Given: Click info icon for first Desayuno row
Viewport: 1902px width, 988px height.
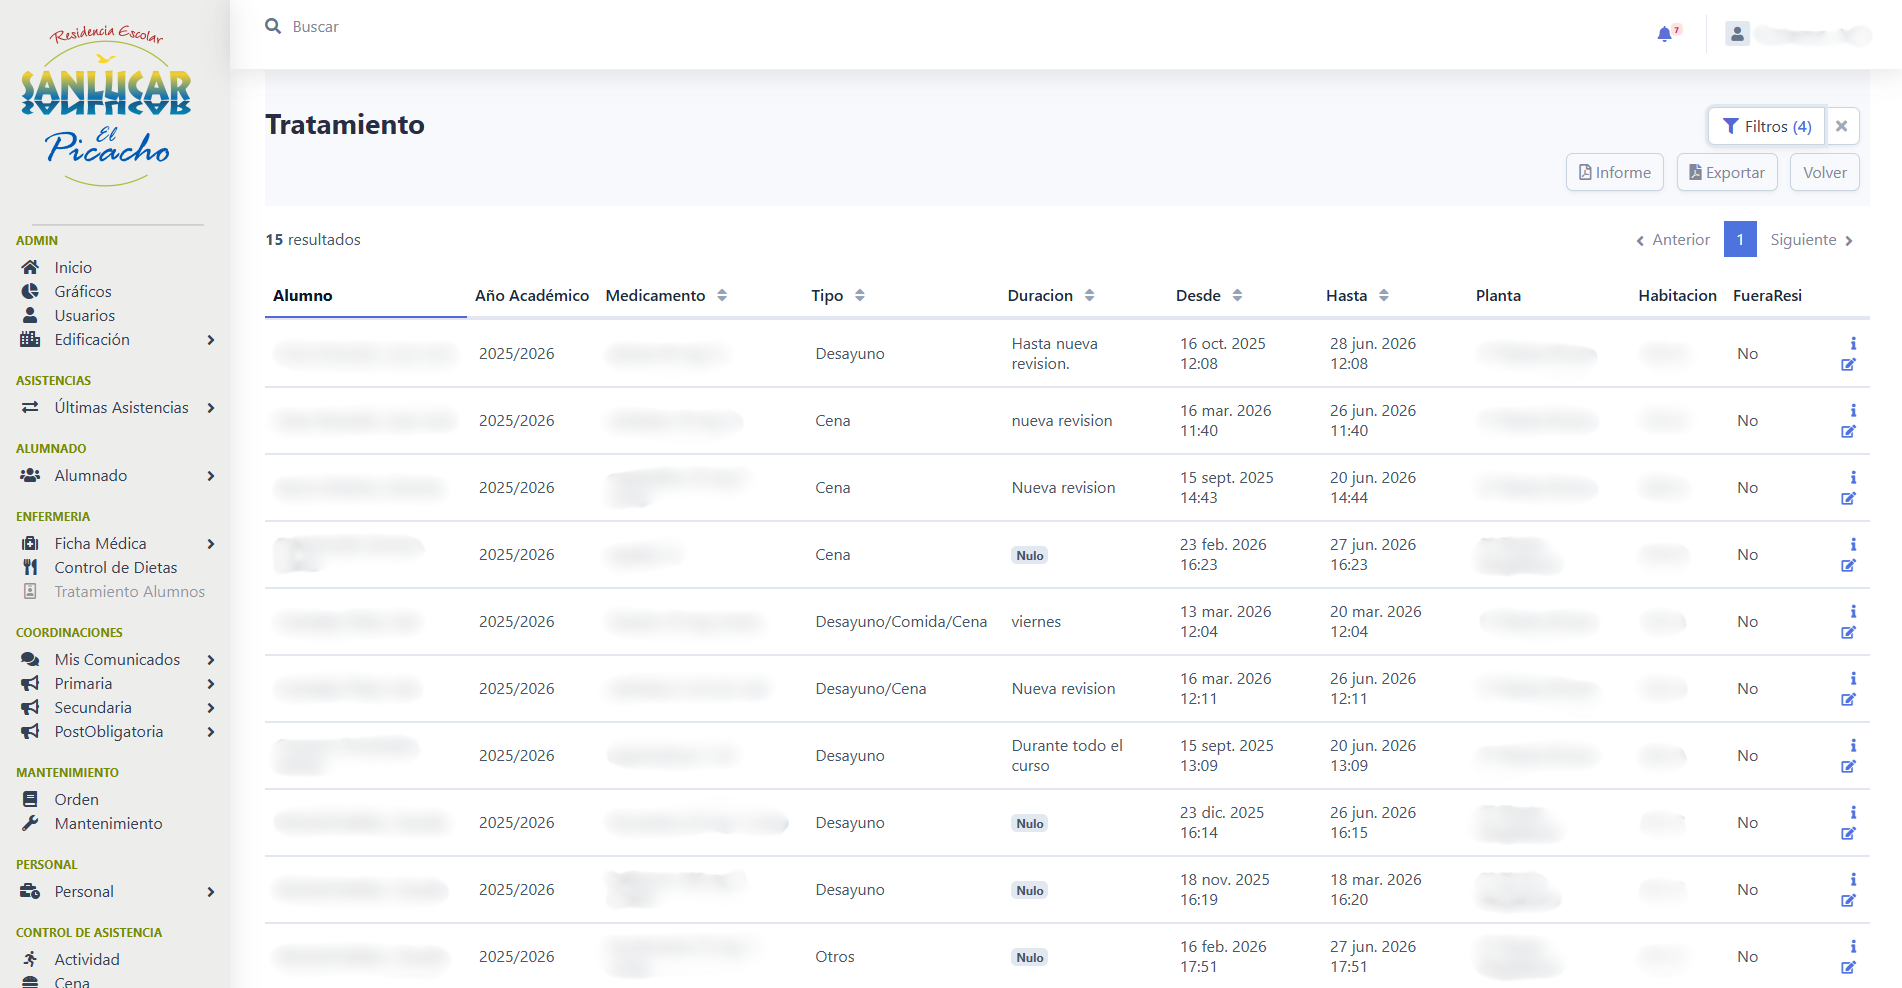Looking at the screenshot, I should tap(1853, 343).
